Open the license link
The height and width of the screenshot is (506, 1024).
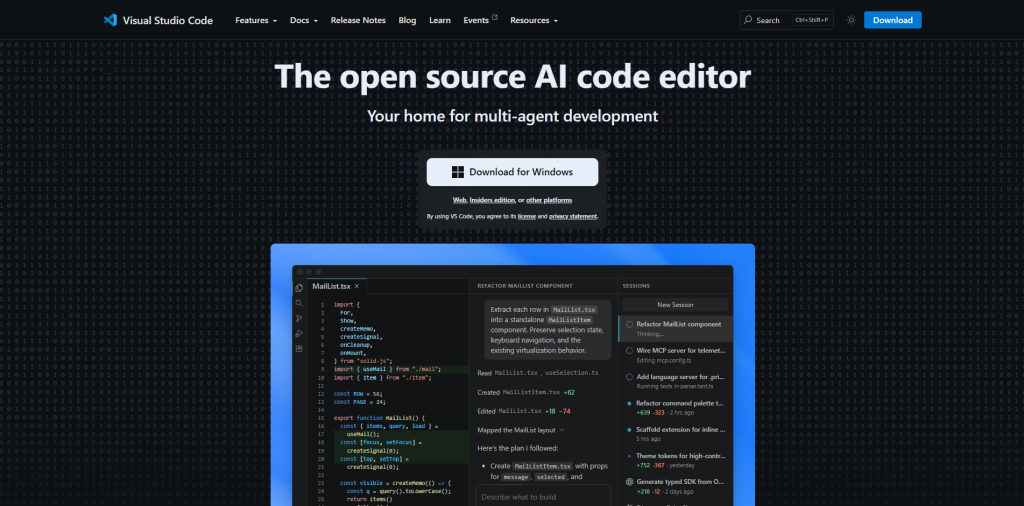point(526,216)
